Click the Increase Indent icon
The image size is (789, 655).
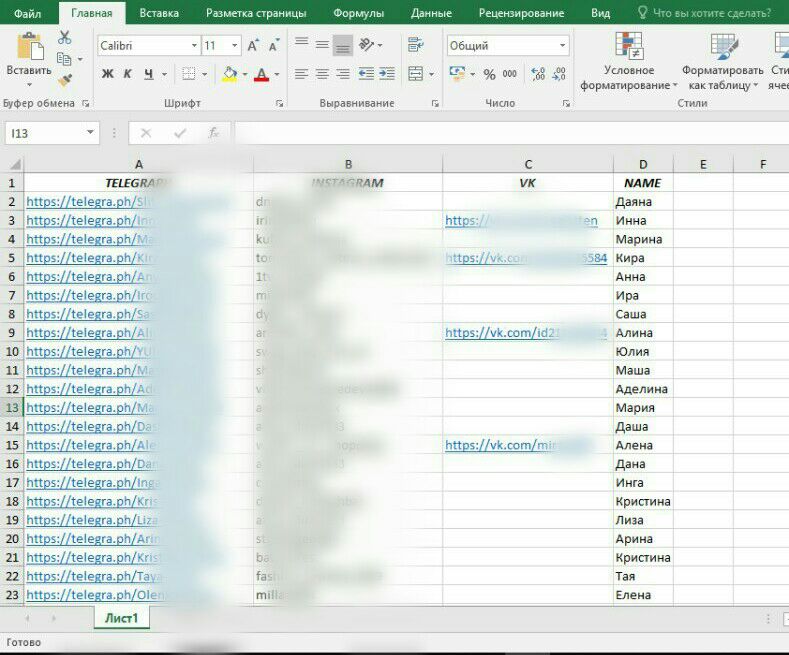pos(387,74)
